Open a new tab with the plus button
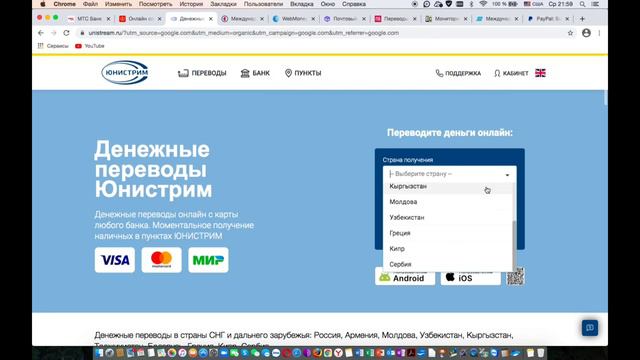The width and height of the screenshot is (640, 360). click(582, 19)
